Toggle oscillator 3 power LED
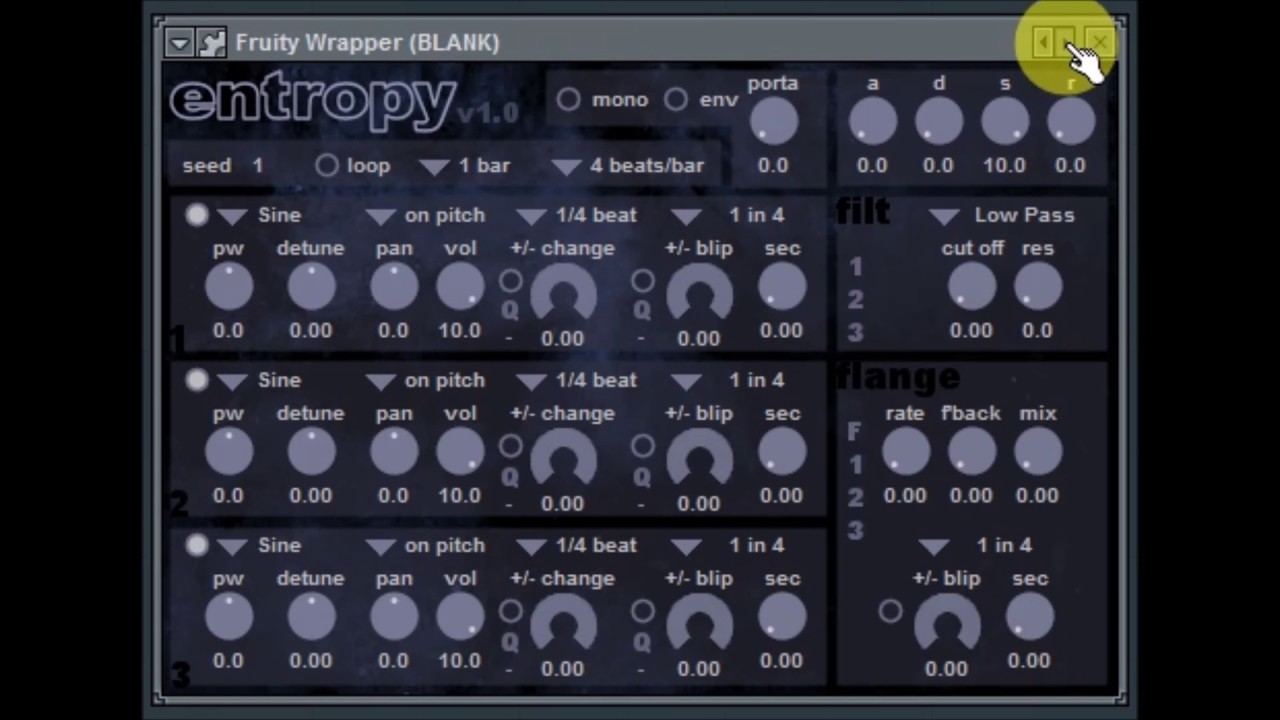This screenshot has height=720, width=1280. (197, 545)
